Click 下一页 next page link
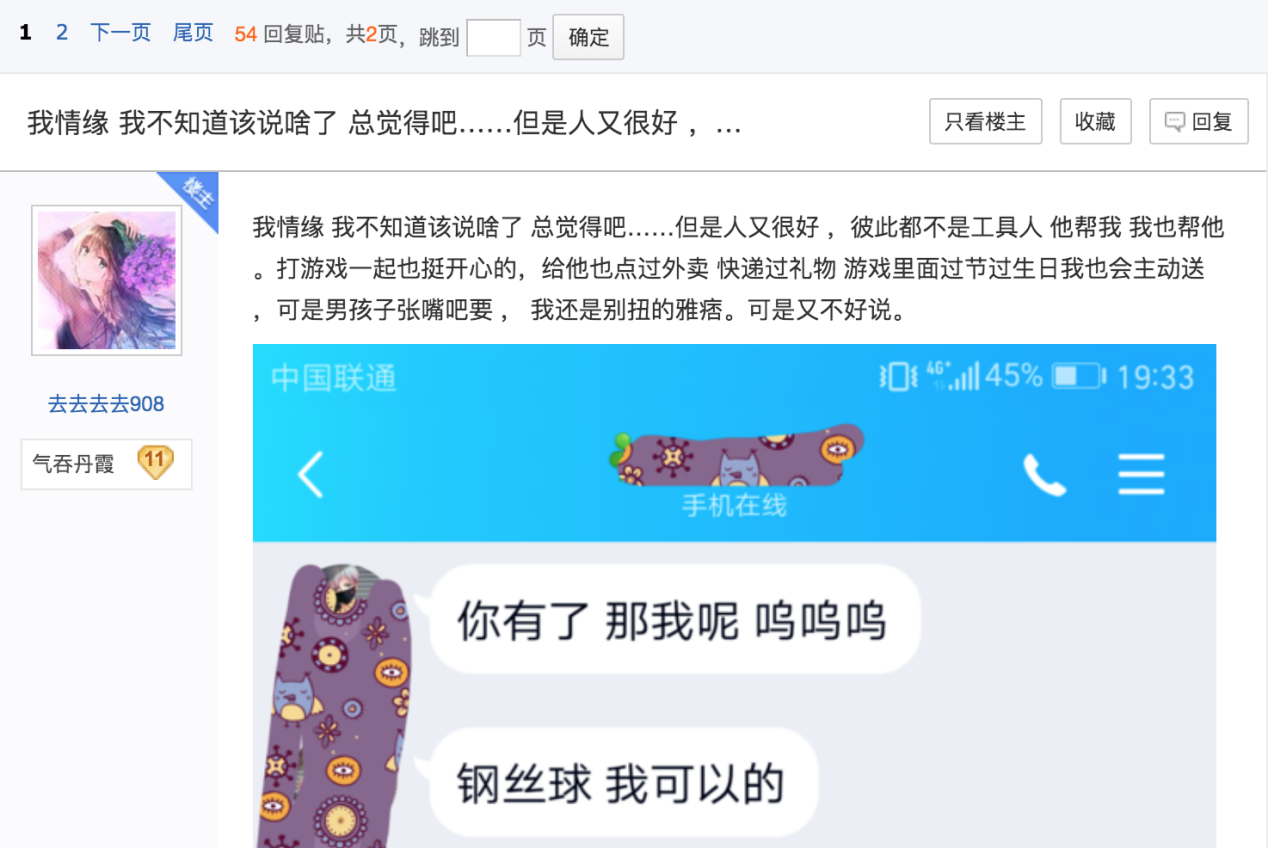1268x848 pixels. pyautogui.click(x=120, y=33)
